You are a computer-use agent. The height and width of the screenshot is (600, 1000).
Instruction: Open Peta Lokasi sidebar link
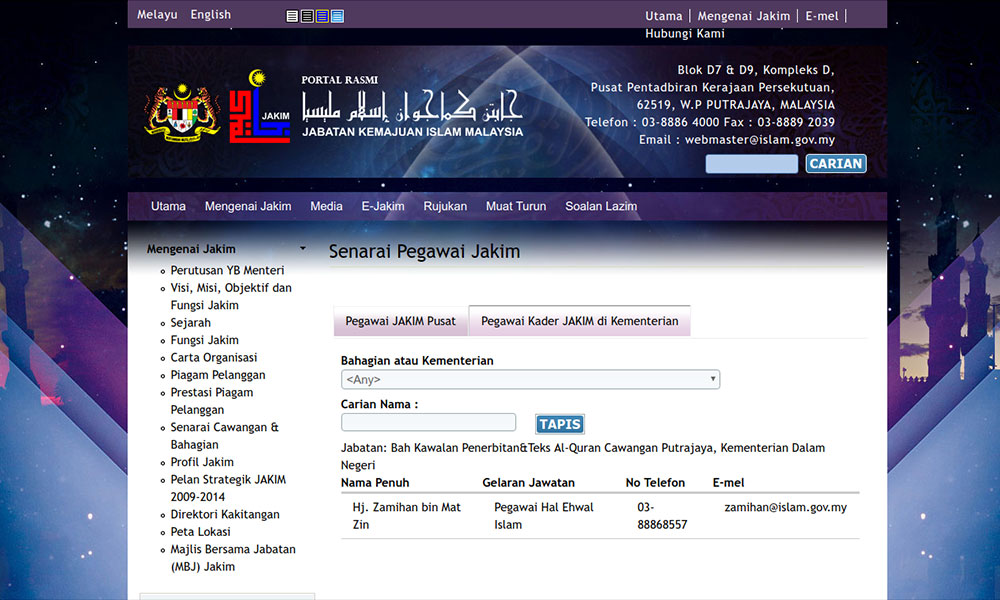pyautogui.click(x=200, y=532)
